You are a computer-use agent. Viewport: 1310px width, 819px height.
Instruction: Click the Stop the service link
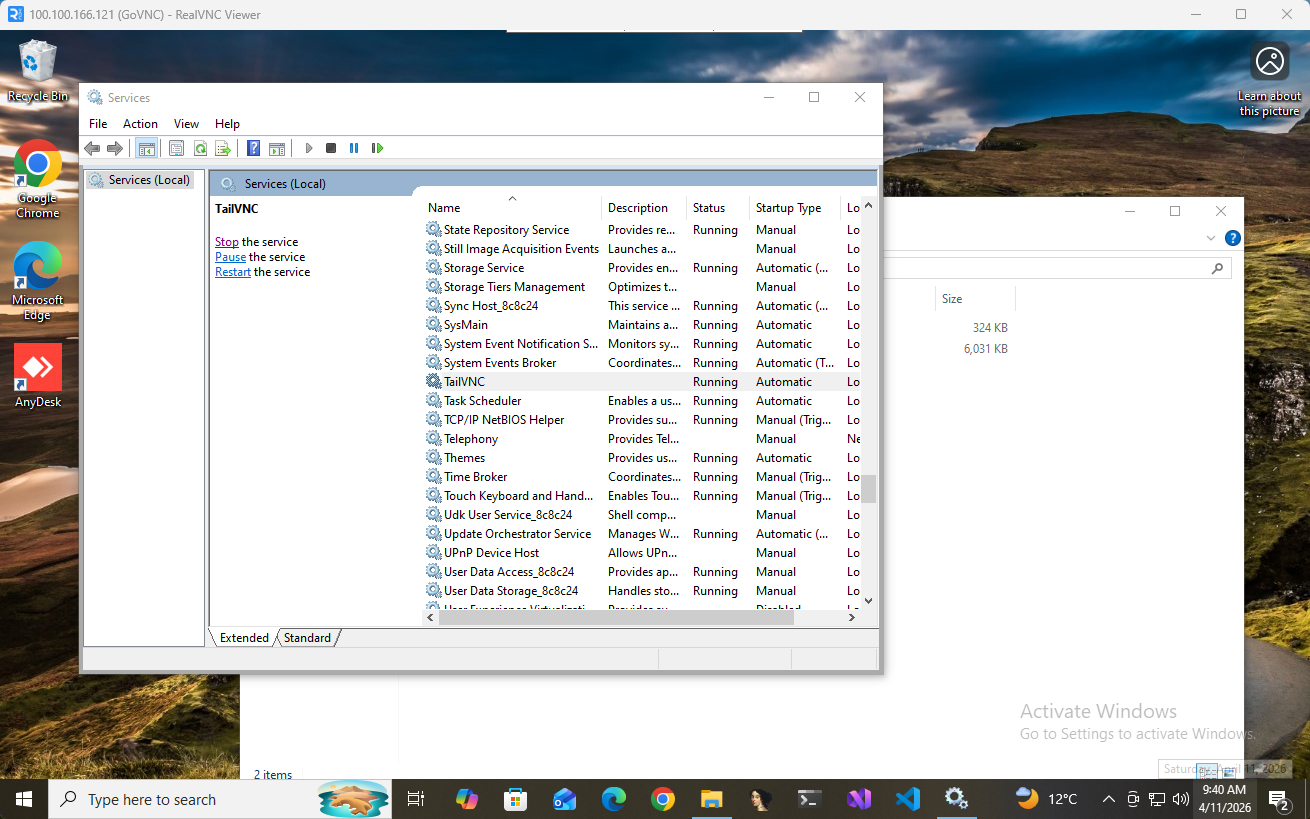226,242
